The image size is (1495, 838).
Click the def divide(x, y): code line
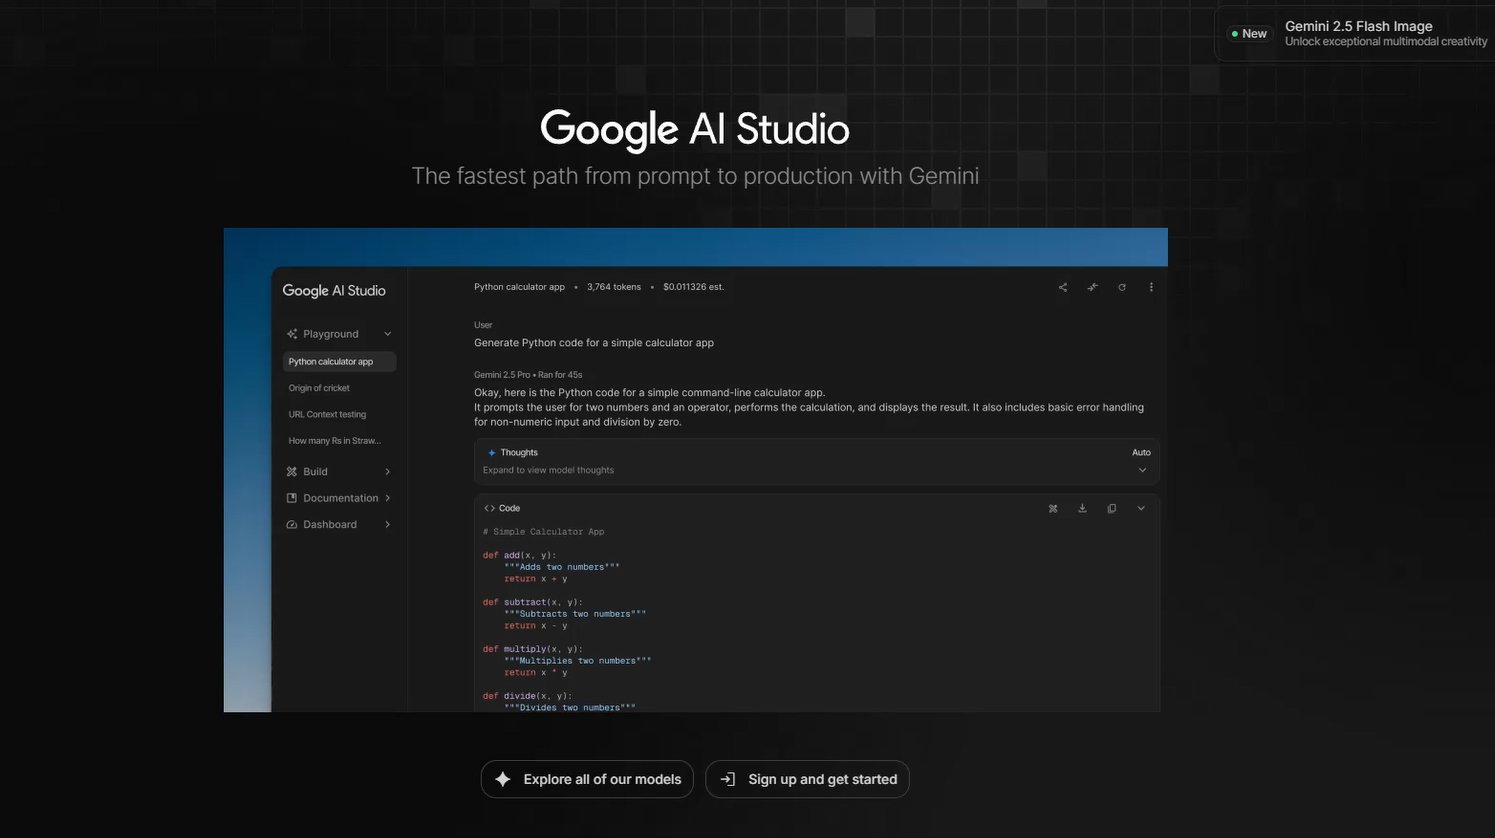528,696
